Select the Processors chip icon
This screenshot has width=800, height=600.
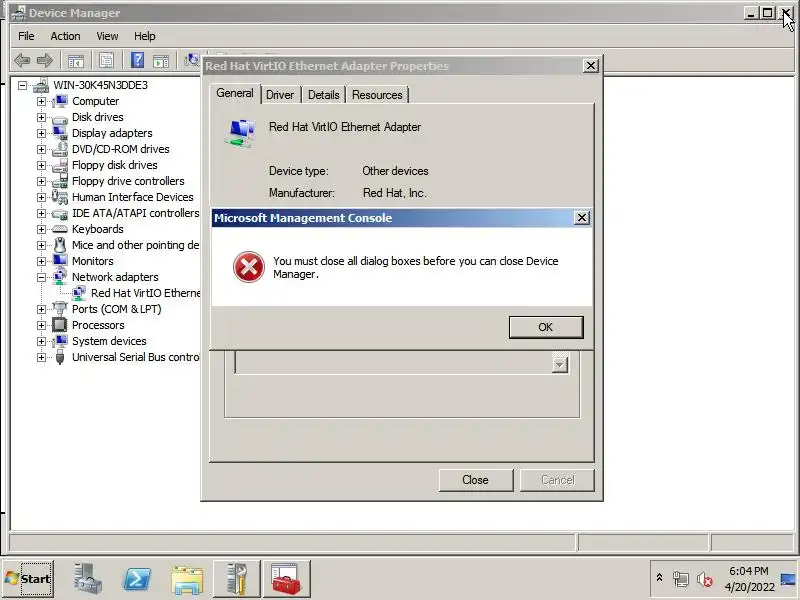(x=60, y=325)
